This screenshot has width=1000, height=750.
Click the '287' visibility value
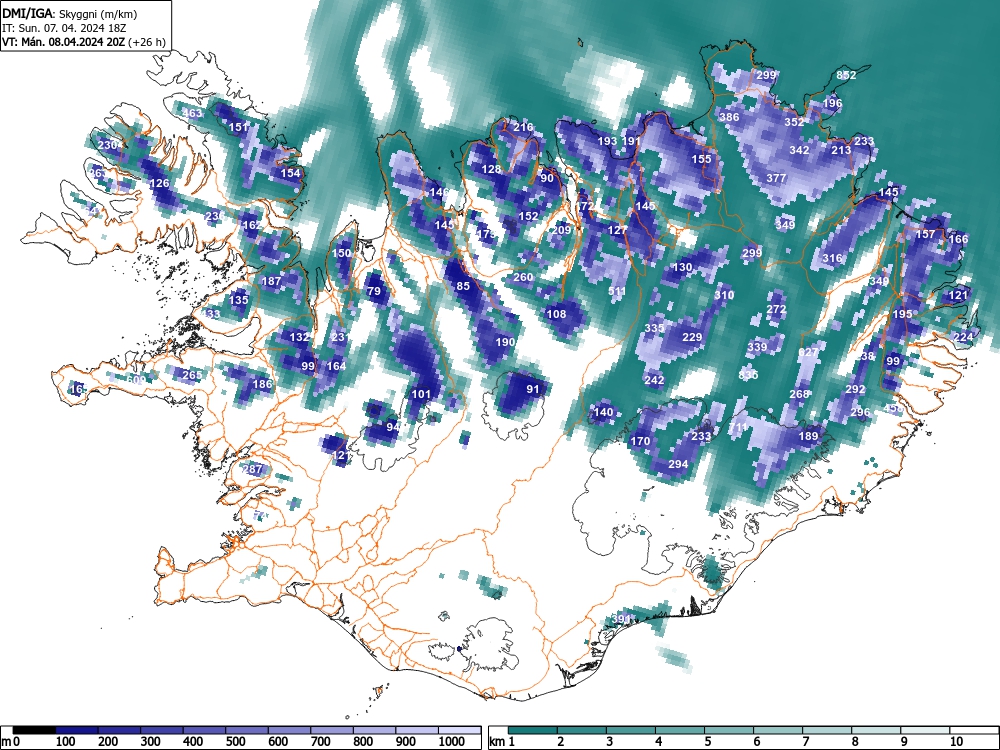pos(253,469)
